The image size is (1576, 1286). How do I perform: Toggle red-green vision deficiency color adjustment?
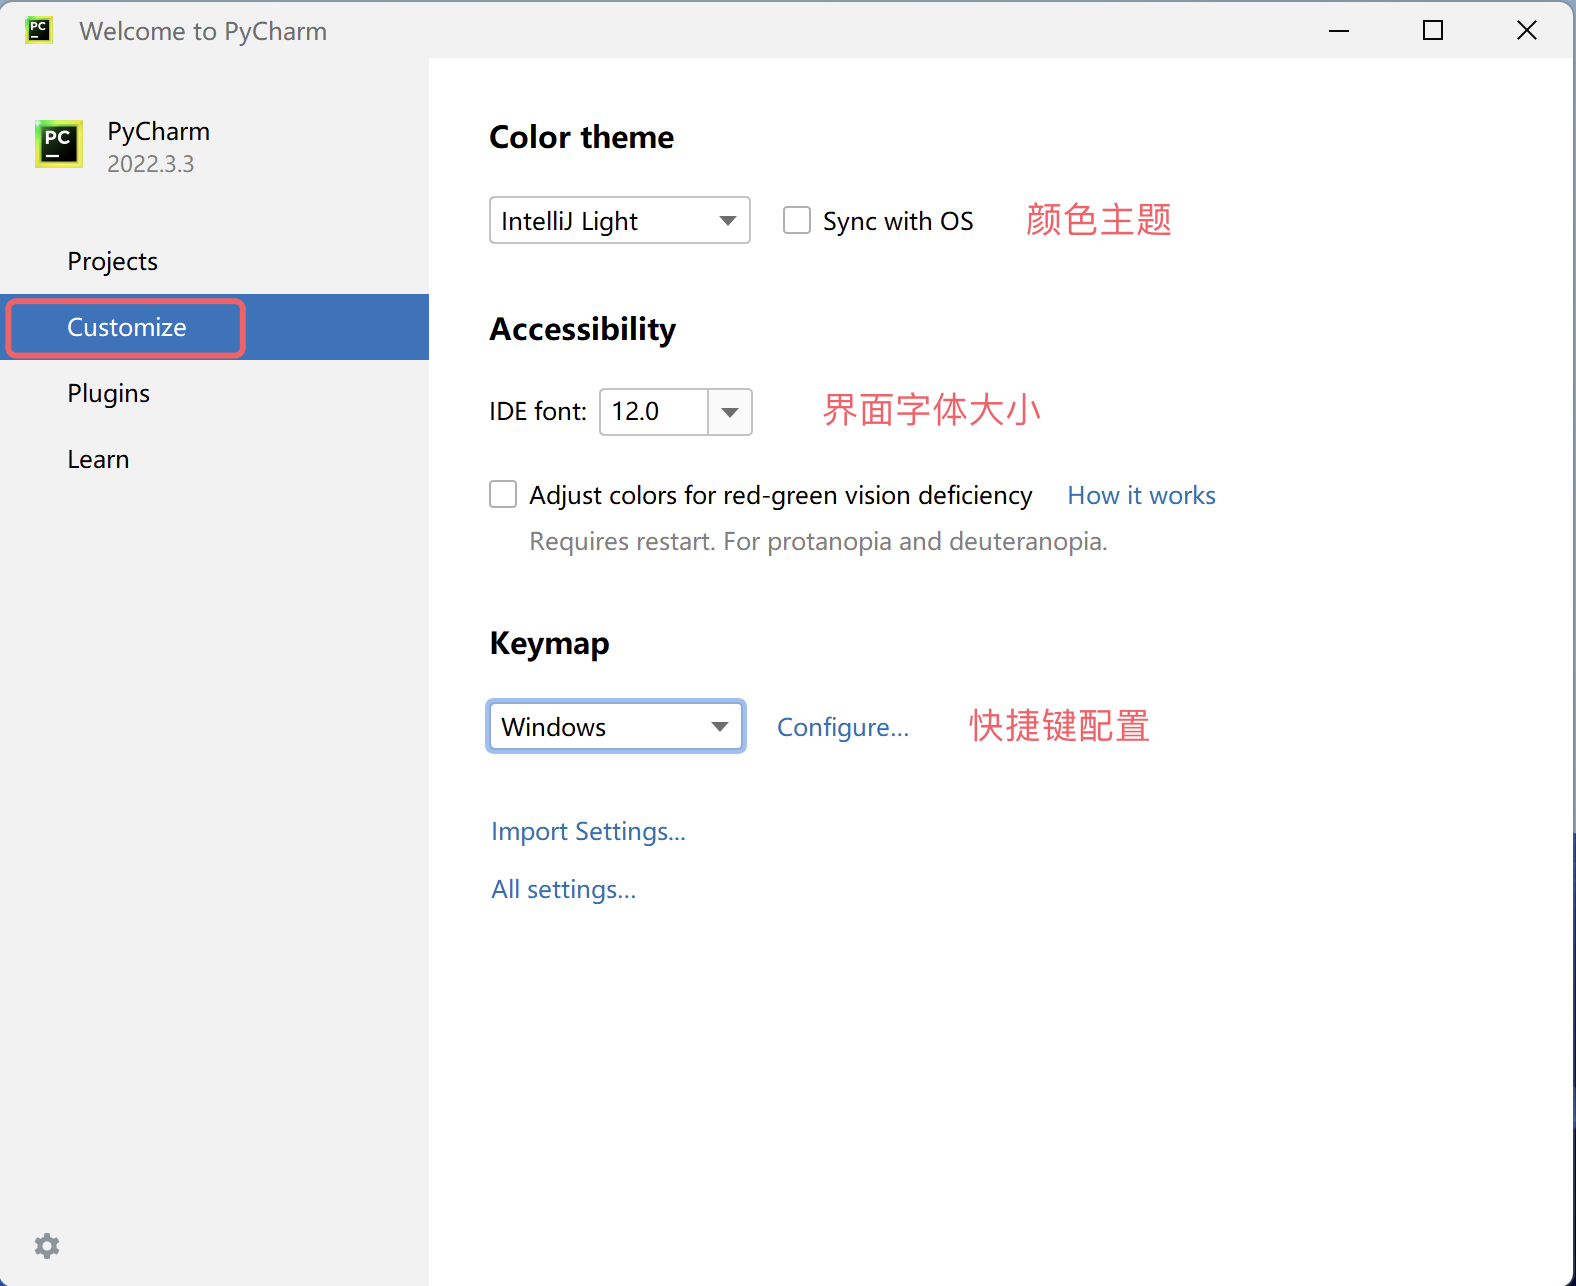[x=503, y=494]
